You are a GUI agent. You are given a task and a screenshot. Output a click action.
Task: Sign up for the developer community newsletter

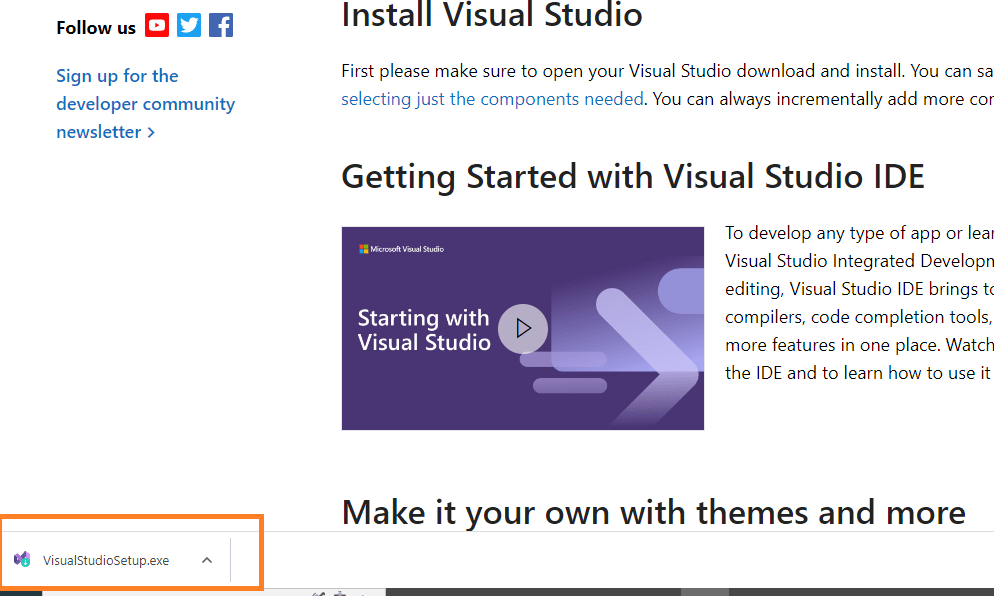coord(145,103)
